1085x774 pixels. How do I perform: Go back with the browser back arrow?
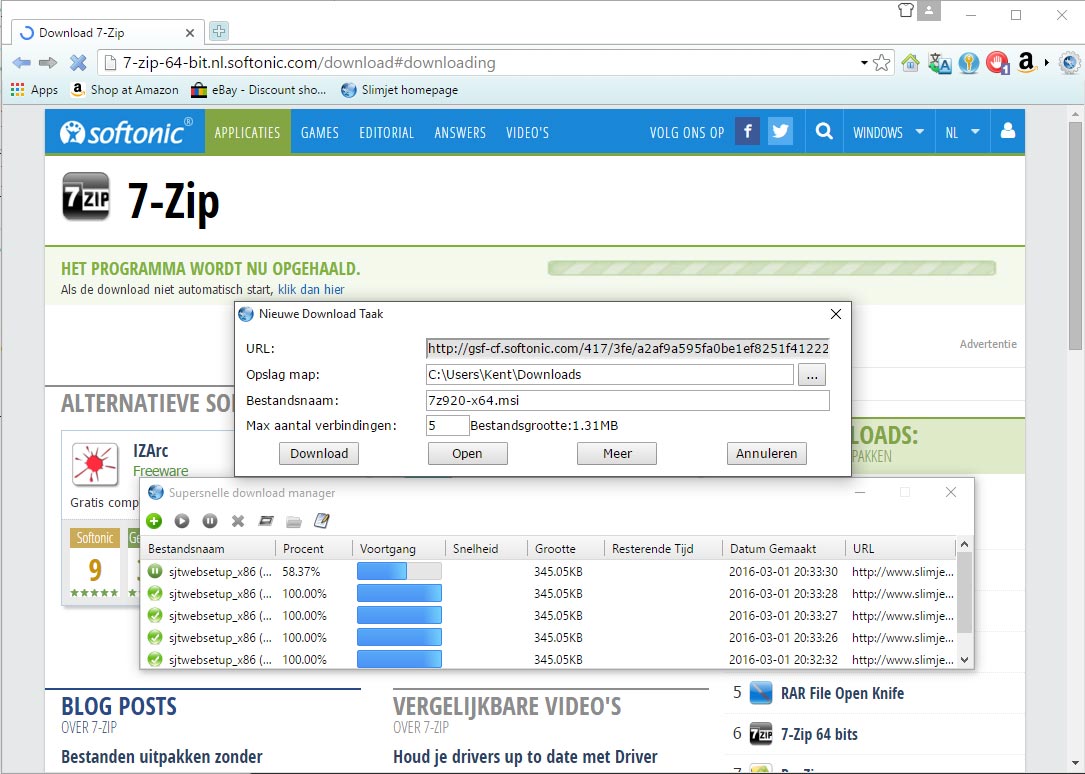point(21,63)
